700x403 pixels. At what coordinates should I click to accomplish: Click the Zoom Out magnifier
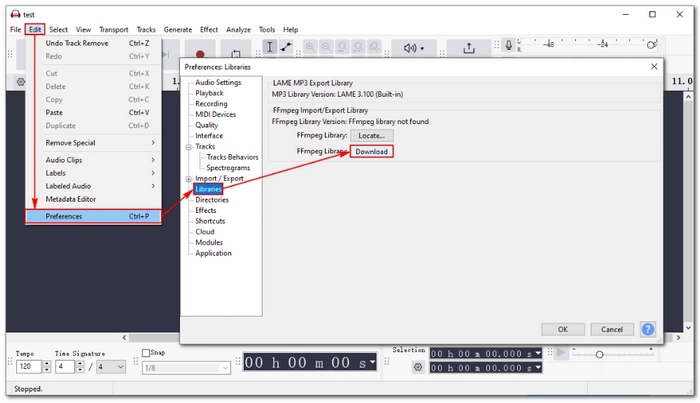pyautogui.click(x=326, y=47)
